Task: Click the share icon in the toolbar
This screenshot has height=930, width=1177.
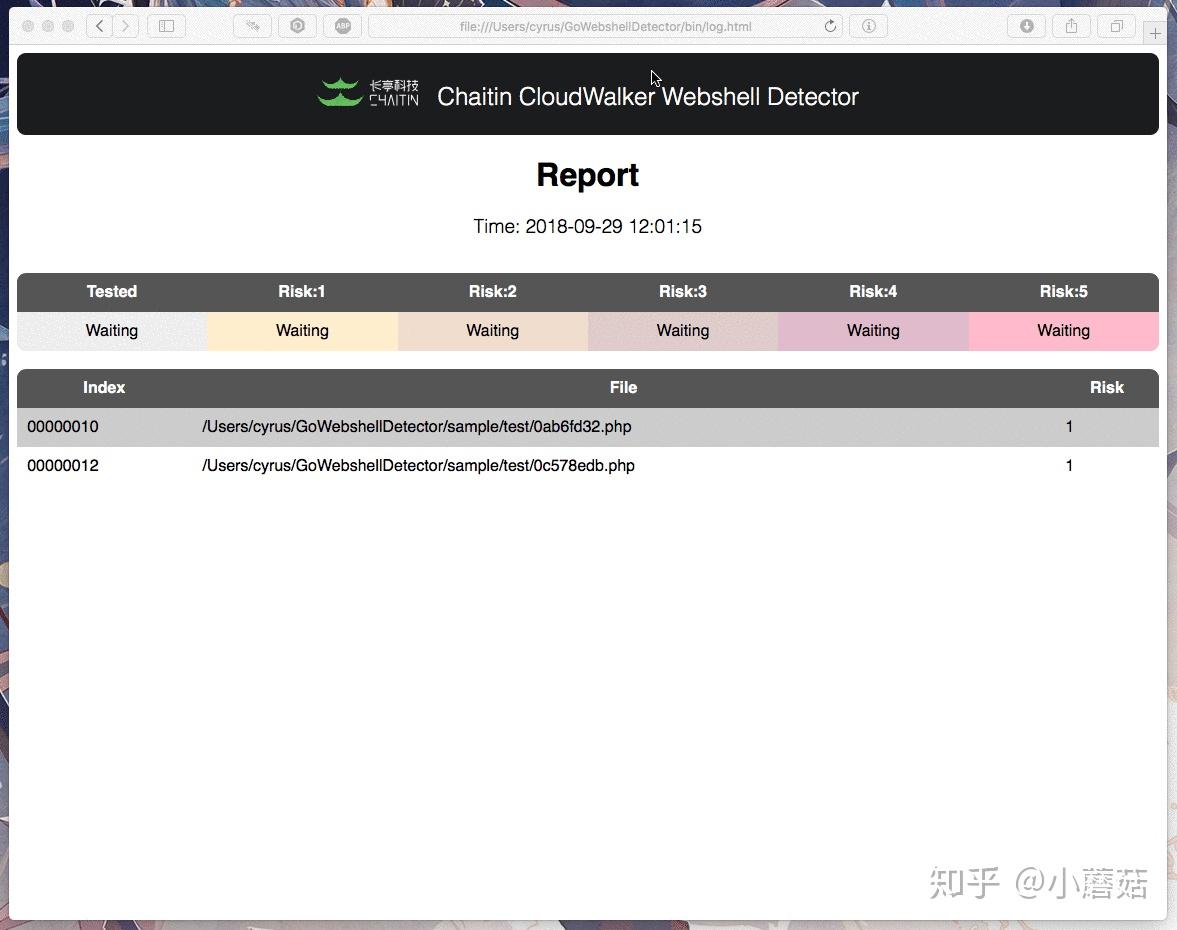Action: point(1071,26)
